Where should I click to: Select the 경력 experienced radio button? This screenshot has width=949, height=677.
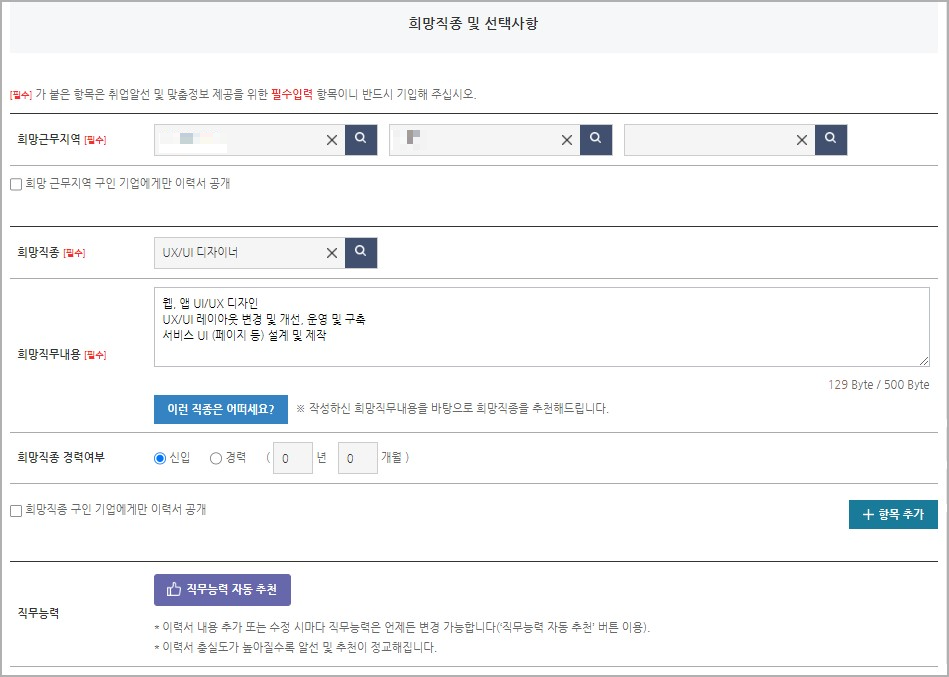218,458
